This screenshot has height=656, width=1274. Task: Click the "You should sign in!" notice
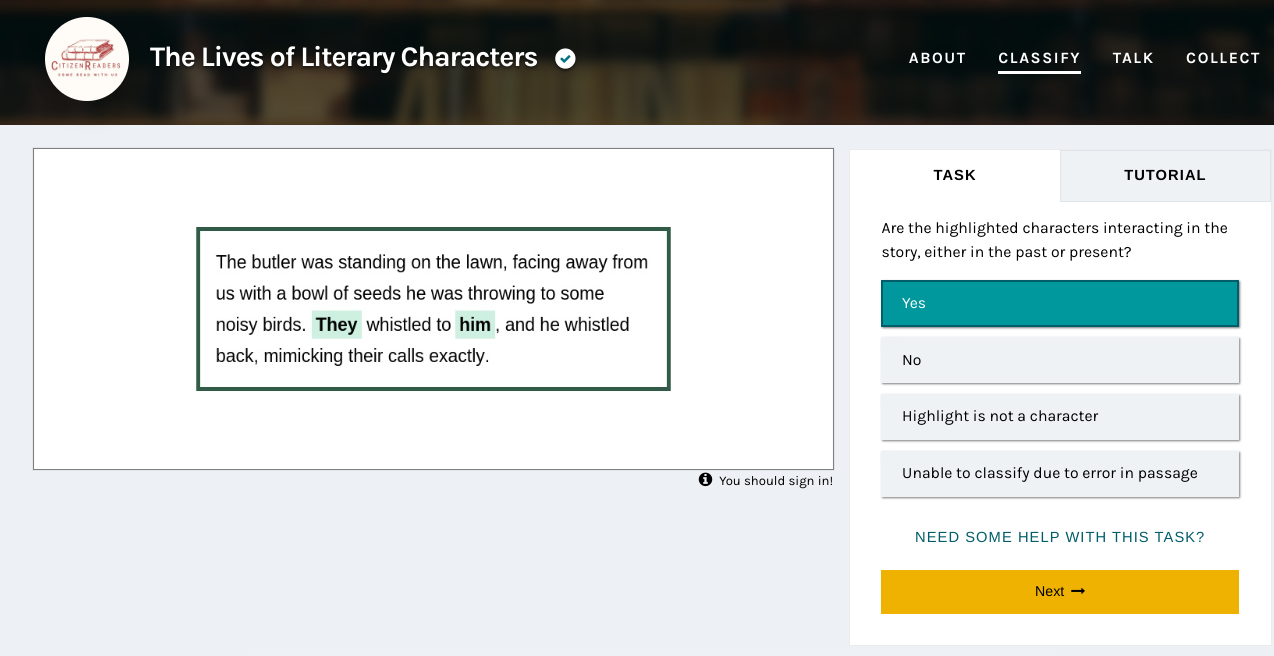pos(775,481)
